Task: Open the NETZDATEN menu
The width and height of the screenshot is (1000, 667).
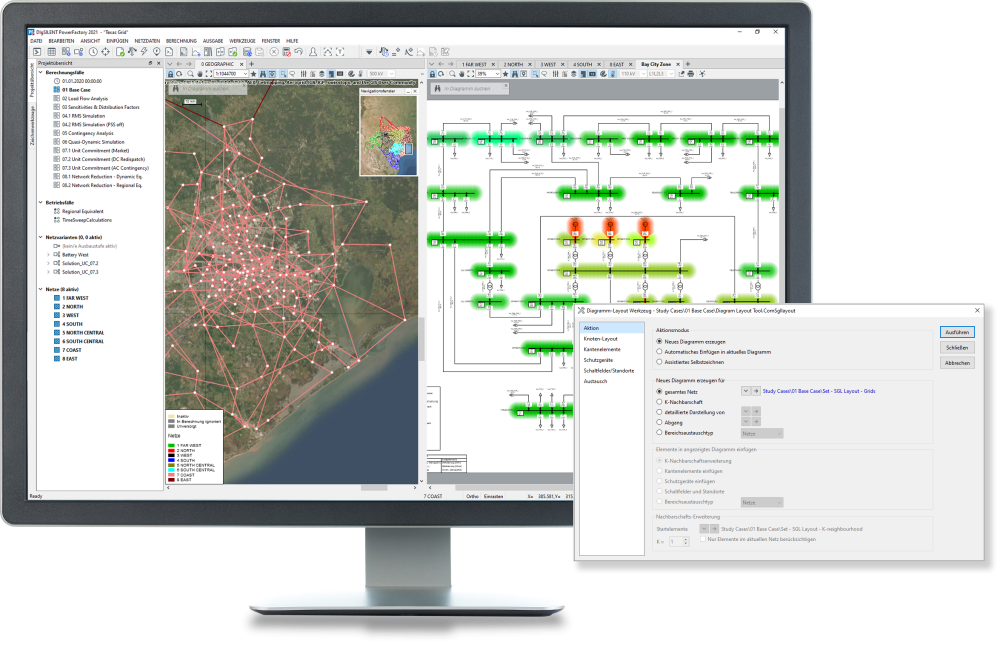Action: 147,41
